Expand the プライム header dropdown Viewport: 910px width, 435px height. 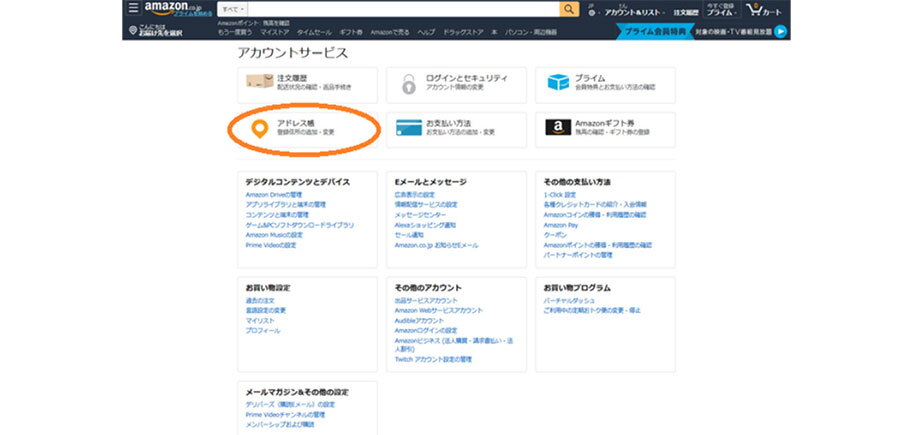721,9
